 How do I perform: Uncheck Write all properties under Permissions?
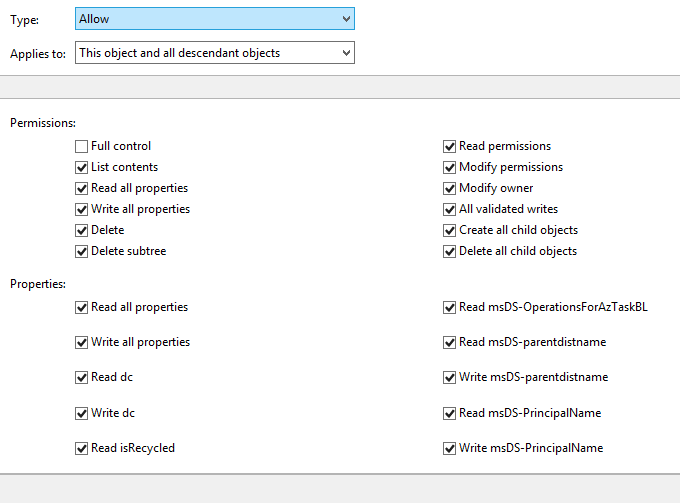click(82, 209)
